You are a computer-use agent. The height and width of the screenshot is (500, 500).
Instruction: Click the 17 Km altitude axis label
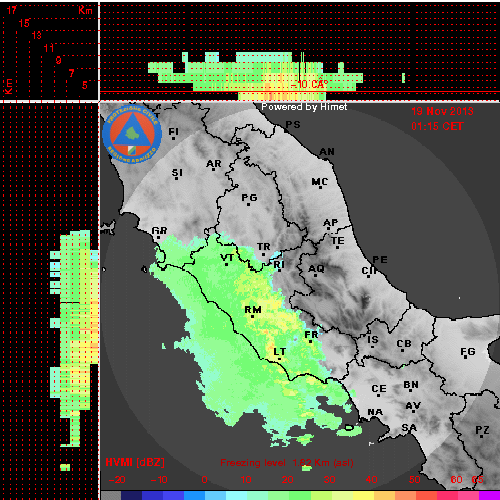[12, 10]
